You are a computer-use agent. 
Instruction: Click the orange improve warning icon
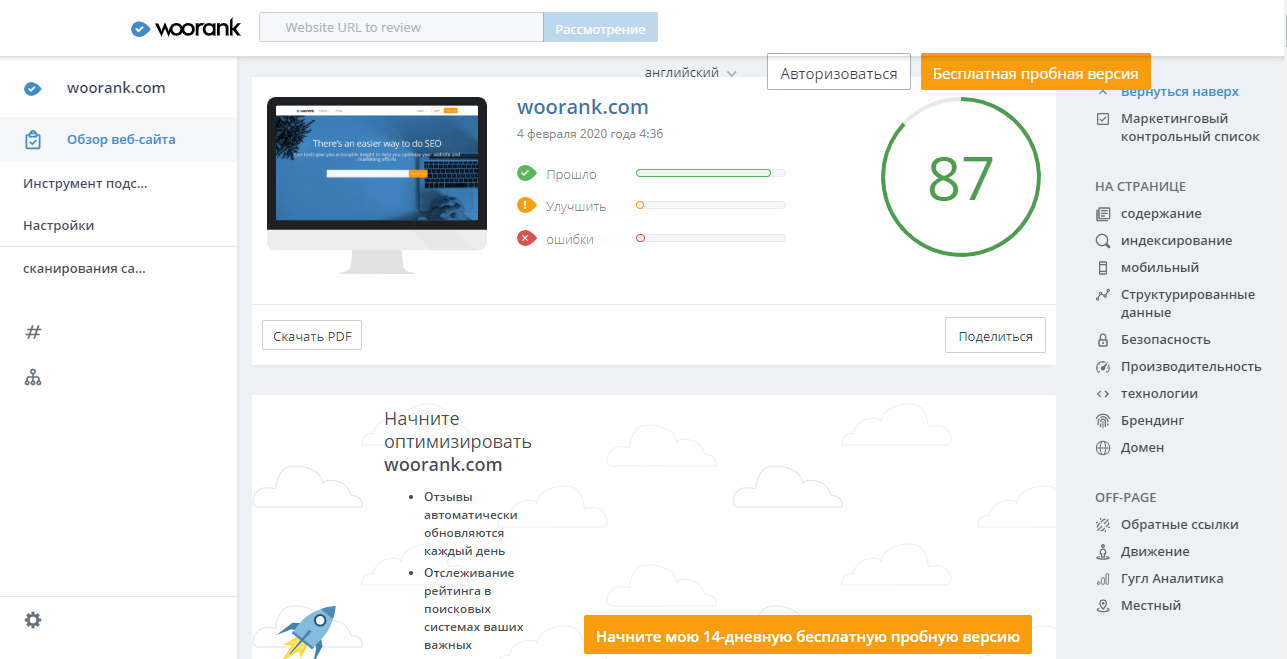pos(526,206)
